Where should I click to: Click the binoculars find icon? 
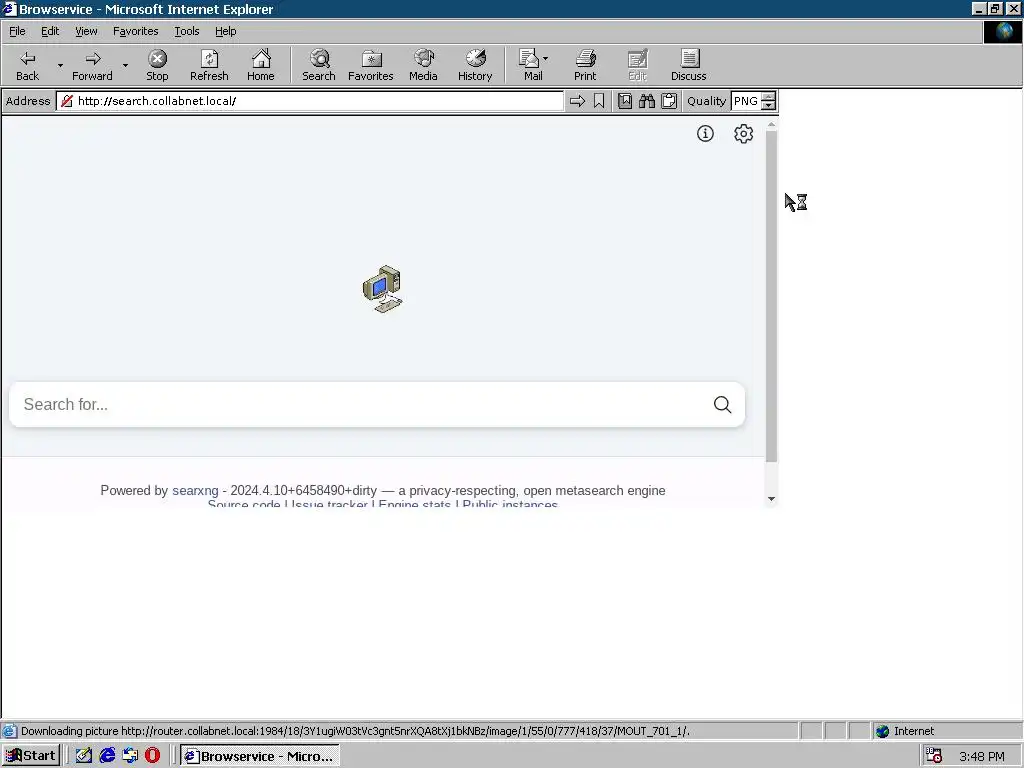click(x=647, y=101)
